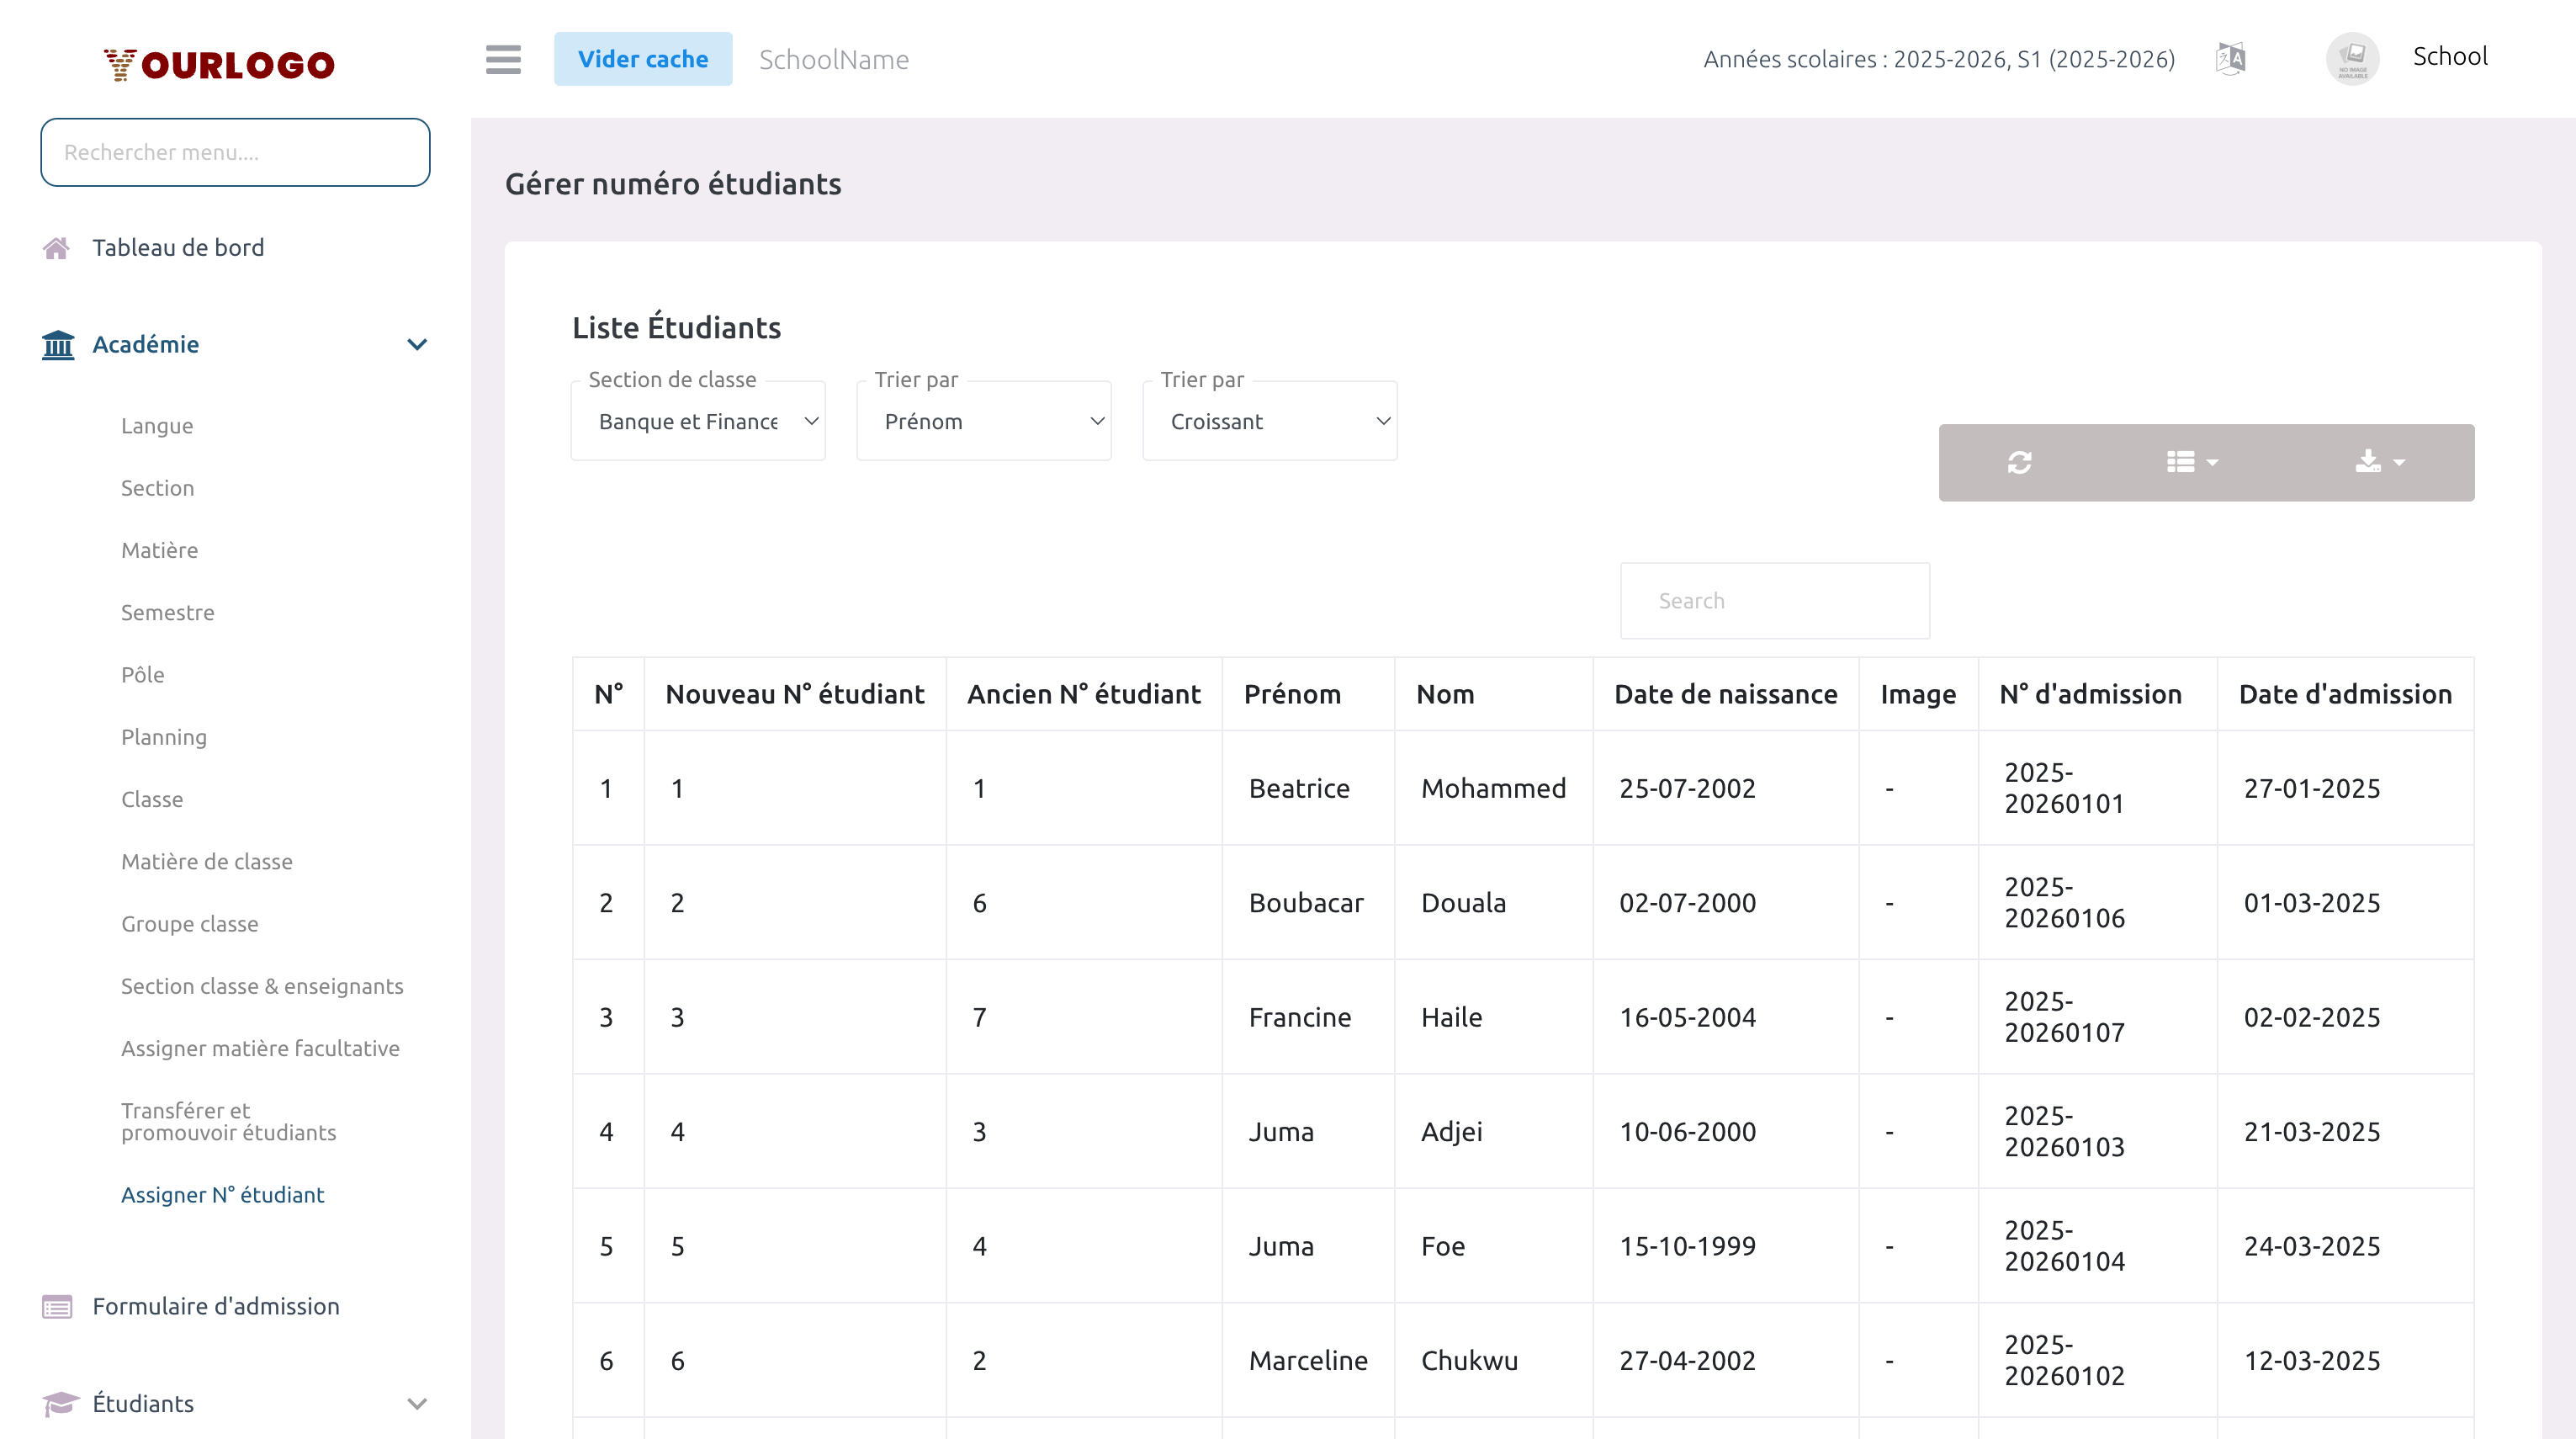Click the Tableau de bord home icon

56,248
